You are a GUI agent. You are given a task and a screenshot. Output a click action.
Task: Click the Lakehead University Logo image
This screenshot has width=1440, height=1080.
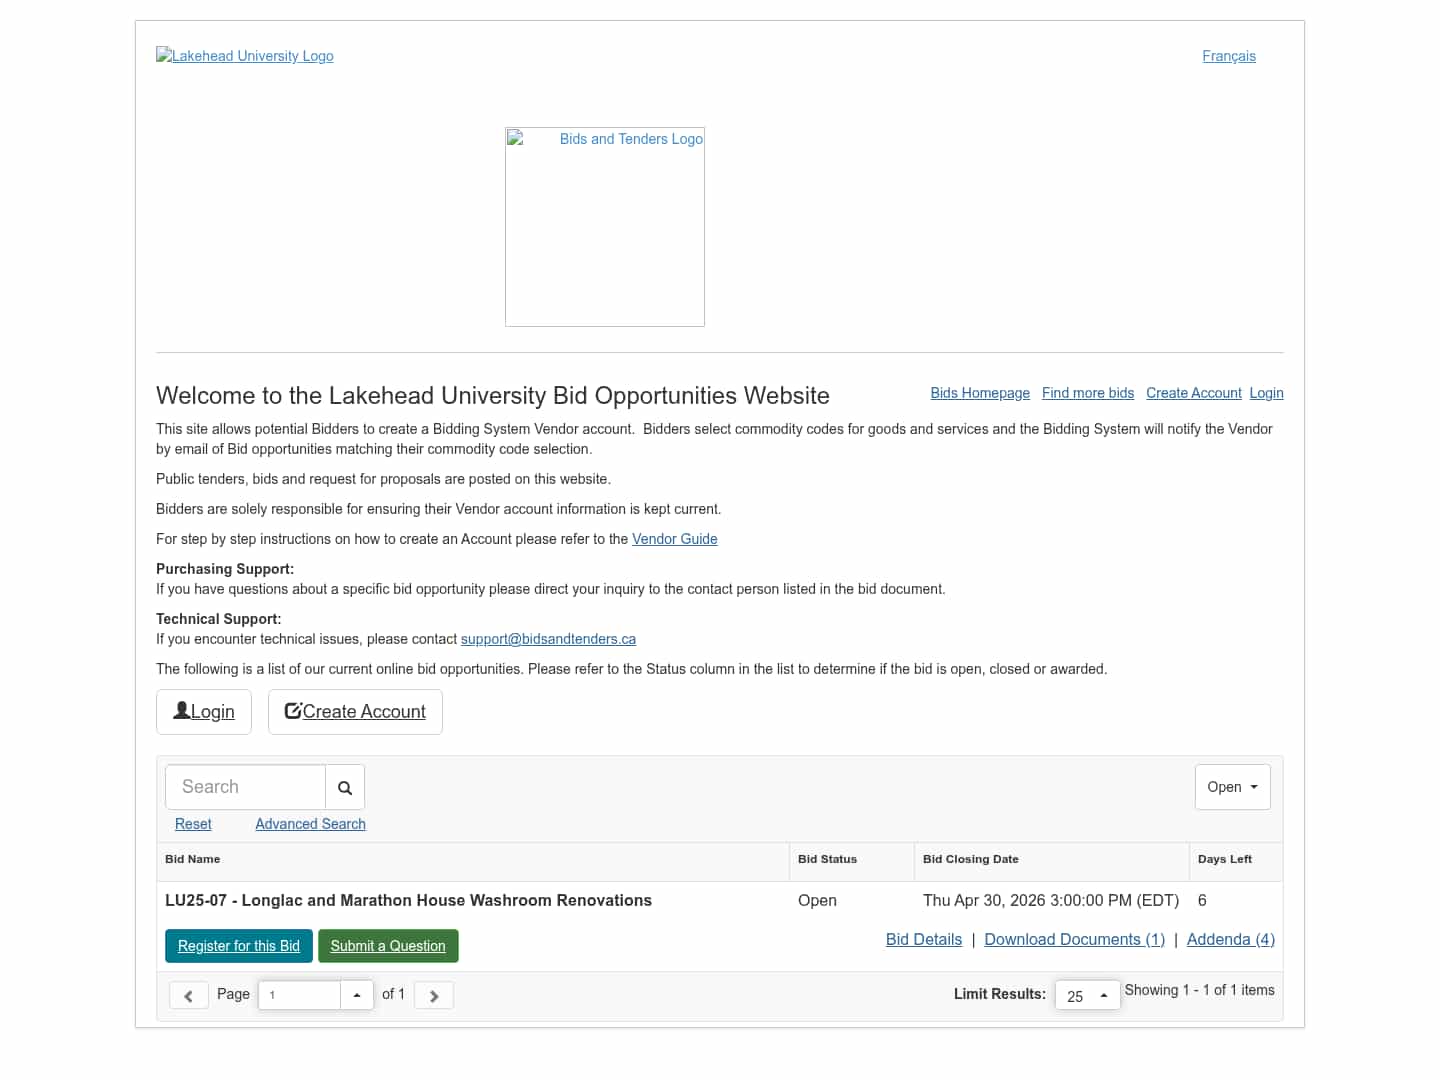click(x=245, y=56)
